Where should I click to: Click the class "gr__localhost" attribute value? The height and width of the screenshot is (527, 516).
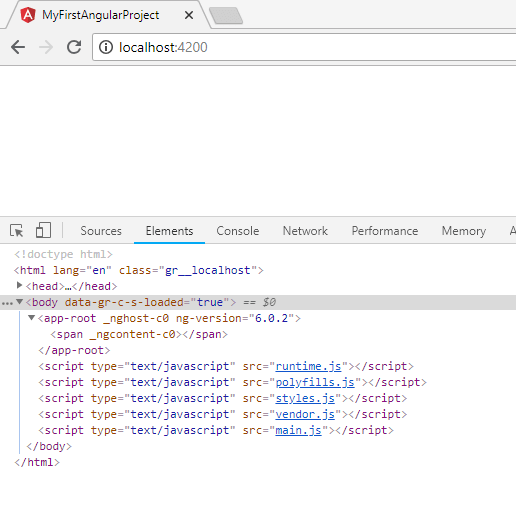(208, 270)
